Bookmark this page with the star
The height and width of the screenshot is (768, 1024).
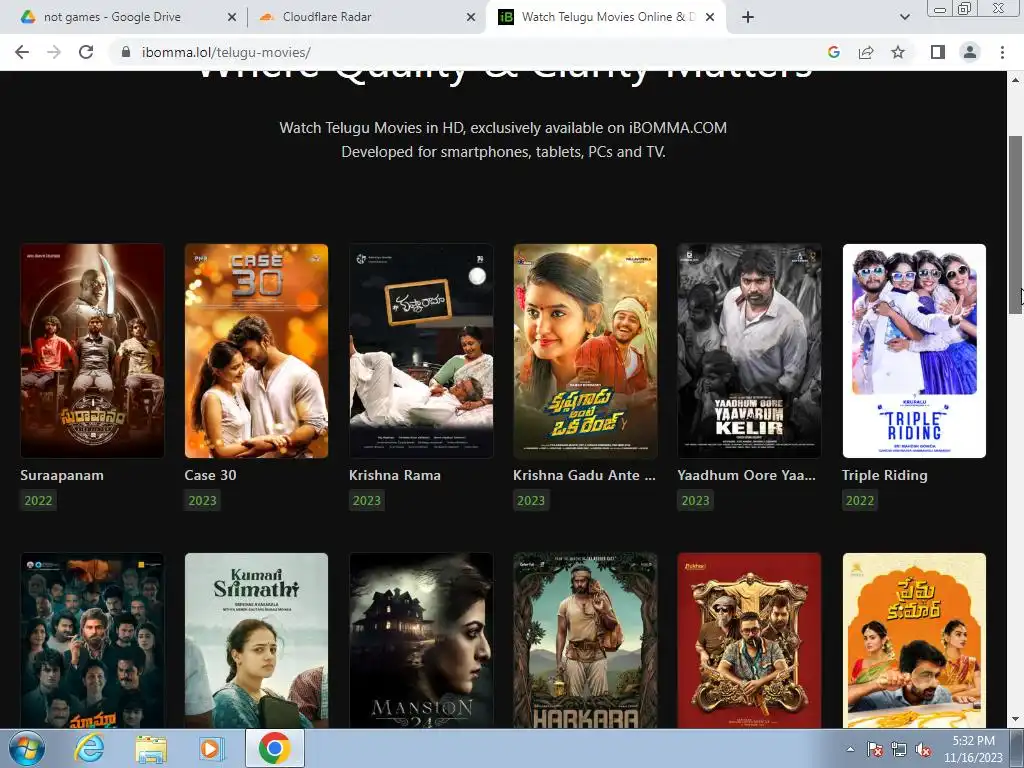[x=898, y=52]
